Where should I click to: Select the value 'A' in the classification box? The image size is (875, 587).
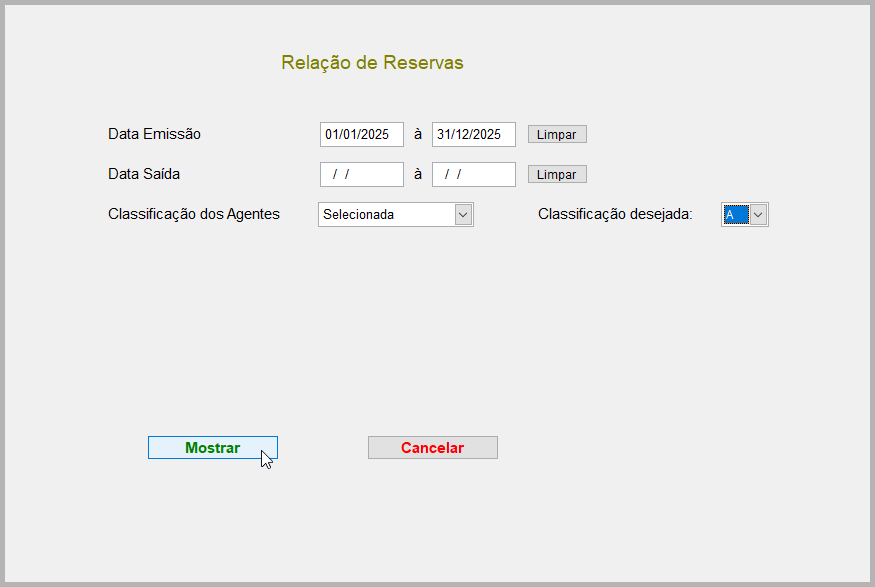pyautogui.click(x=737, y=214)
